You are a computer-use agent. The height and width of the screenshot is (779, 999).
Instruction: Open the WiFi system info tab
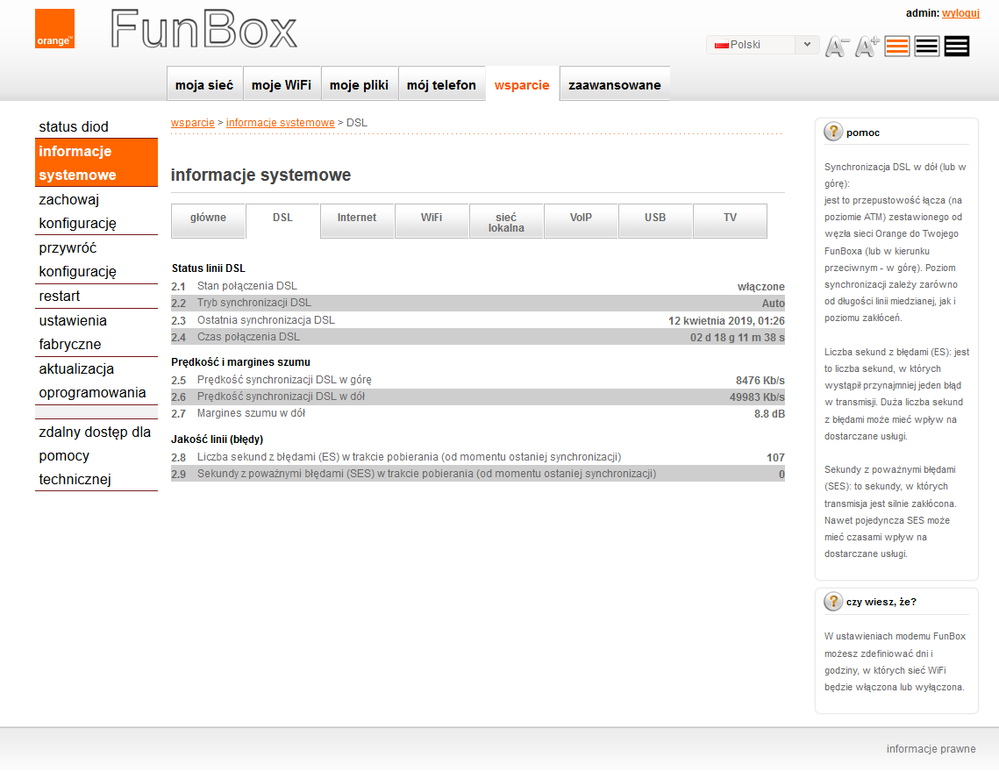point(431,218)
